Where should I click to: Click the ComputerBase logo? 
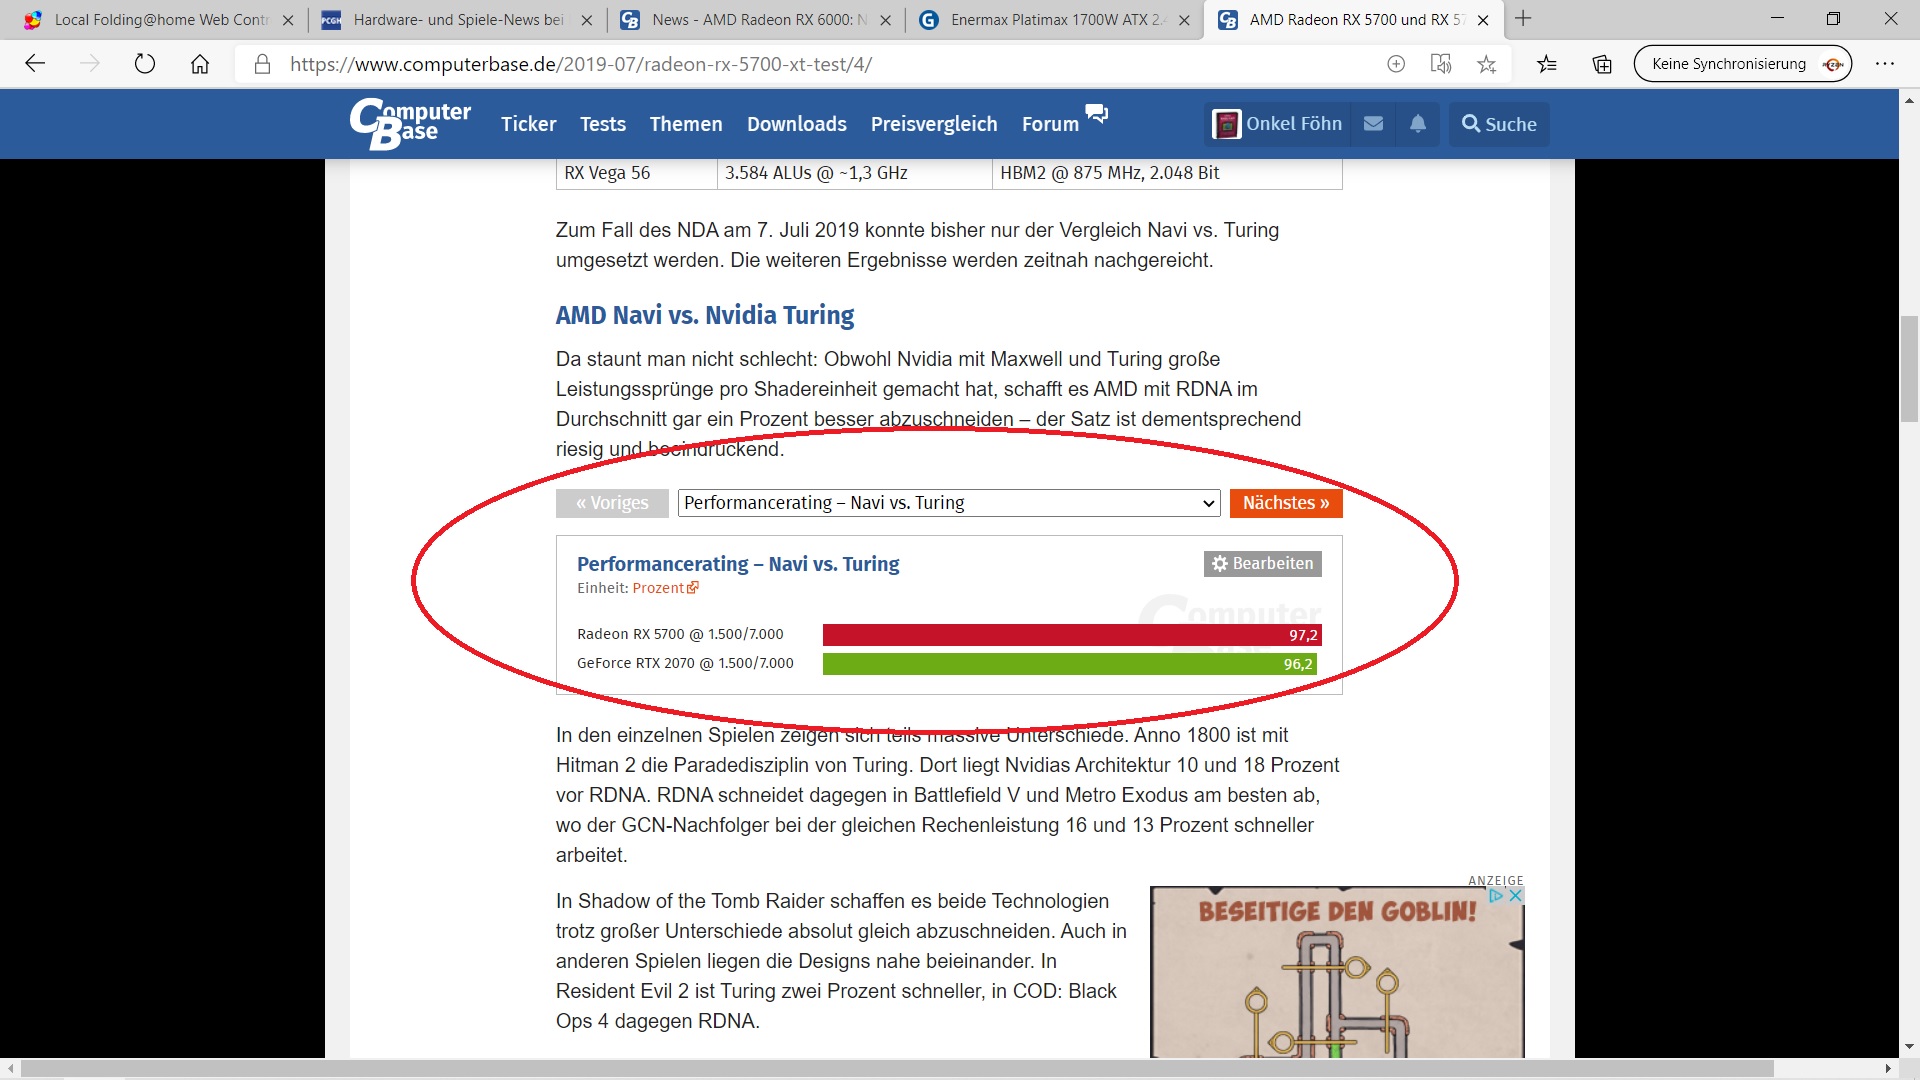coord(410,124)
